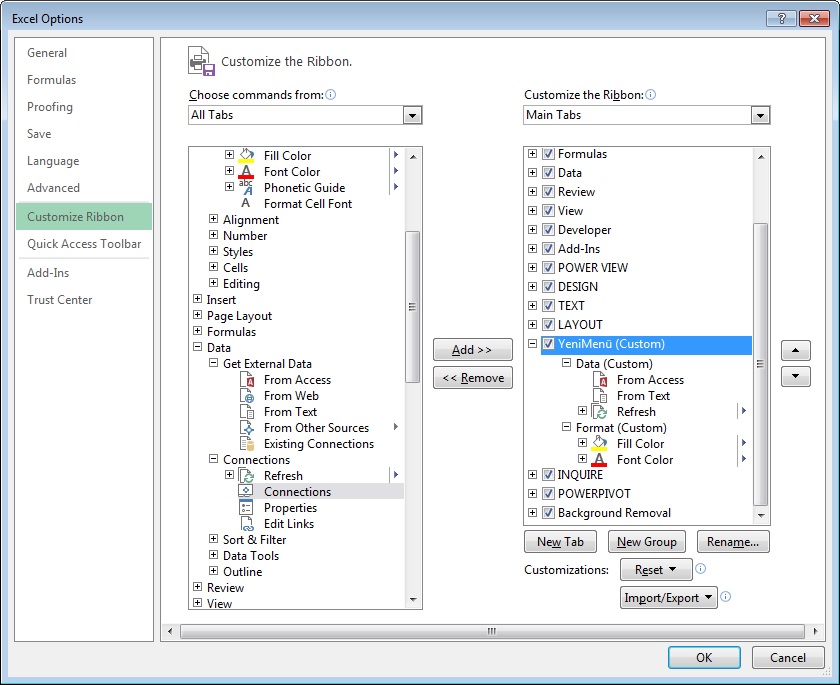
Task: Uncheck the Formulas tab checkbox
Action: click(x=548, y=154)
